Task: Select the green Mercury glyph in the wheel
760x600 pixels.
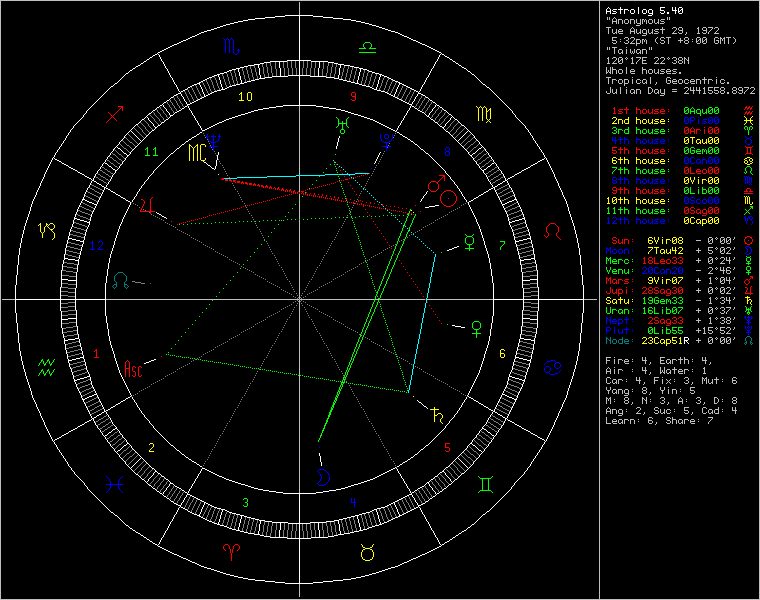Action: pos(468,240)
